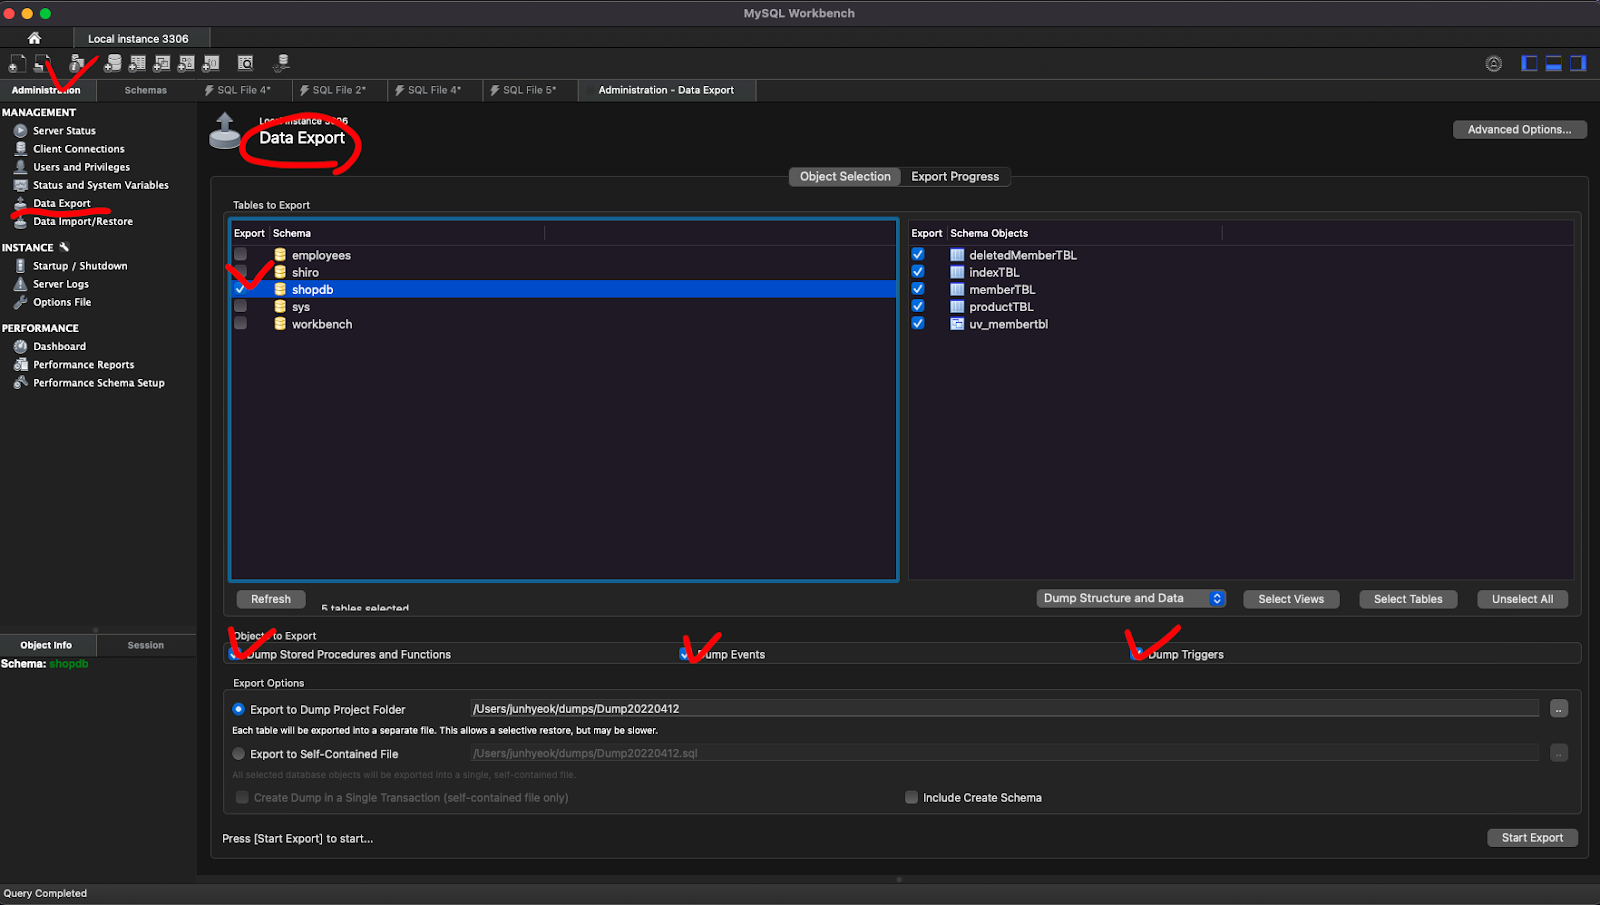
Task: Open Dump Structure and Data dropdown
Action: coord(1131,598)
